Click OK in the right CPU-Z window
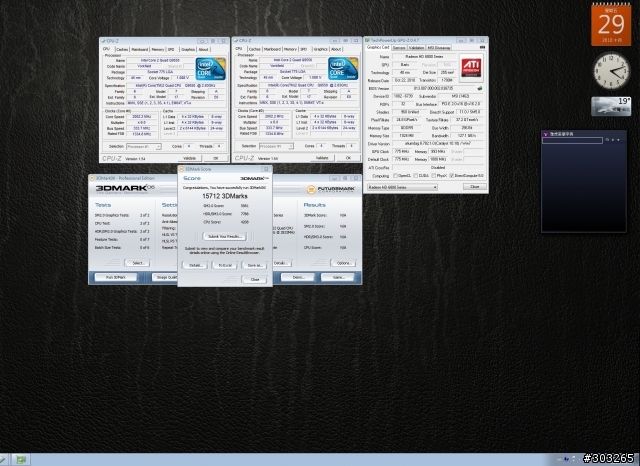This screenshot has width=640, height=466. (x=348, y=158)
